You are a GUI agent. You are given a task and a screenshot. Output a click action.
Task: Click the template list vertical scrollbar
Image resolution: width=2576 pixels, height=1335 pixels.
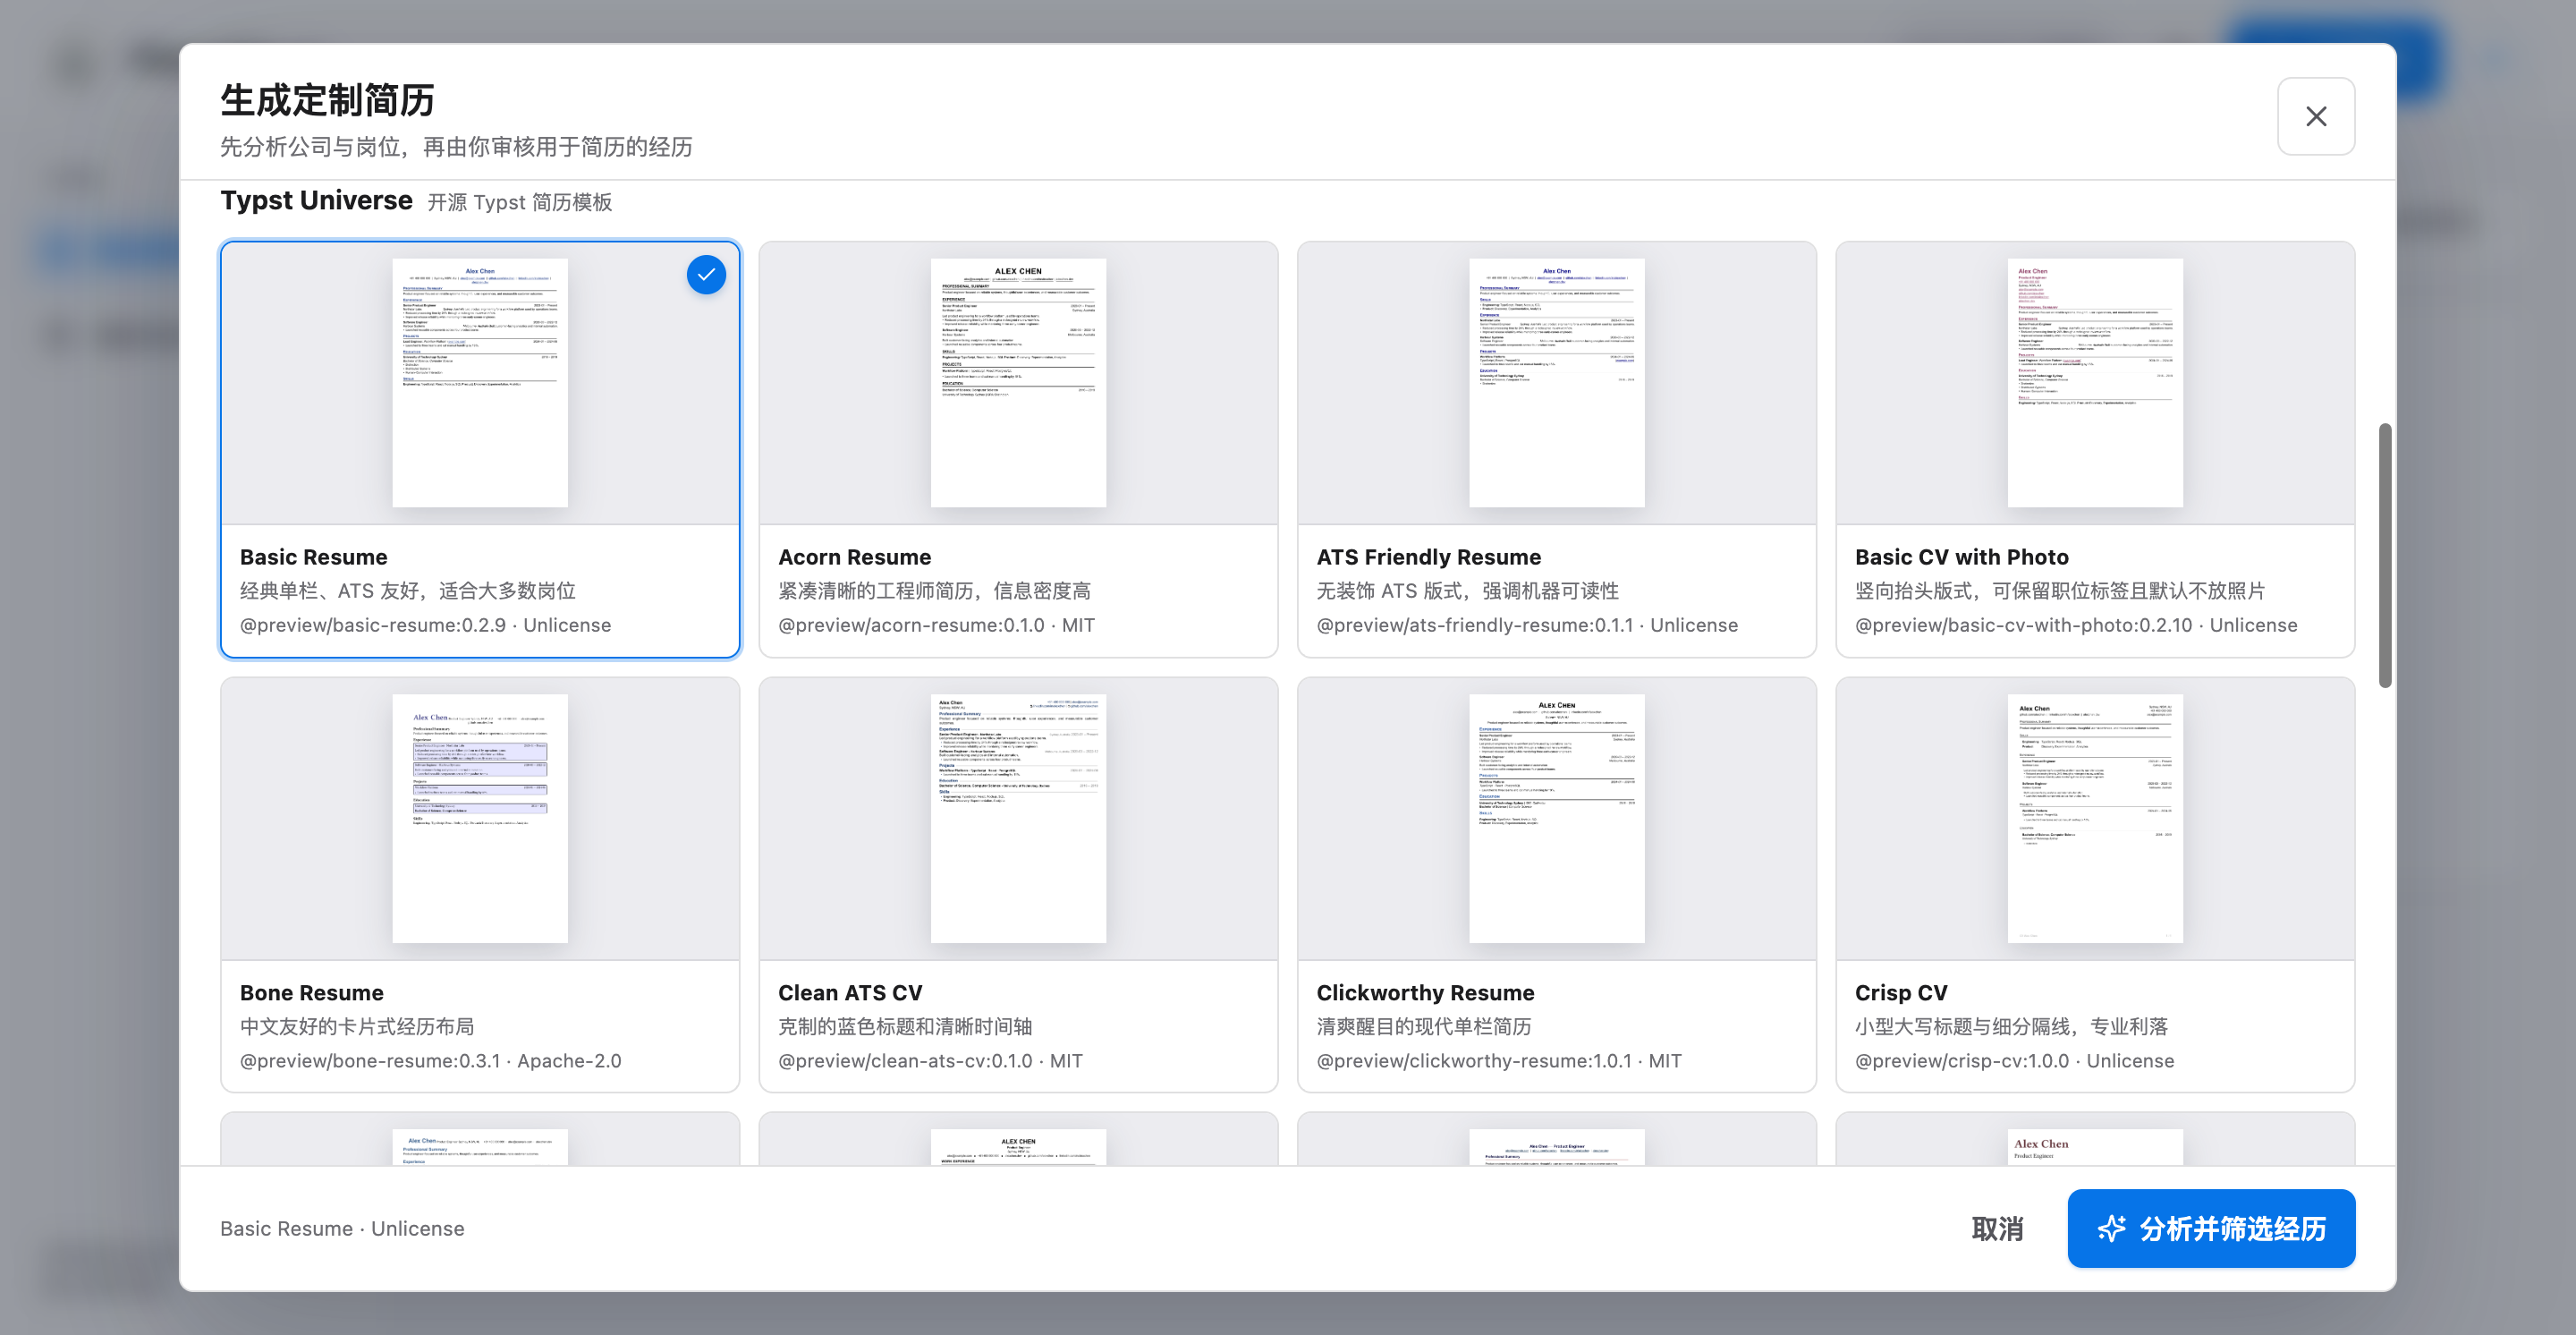pos(2384,555)
